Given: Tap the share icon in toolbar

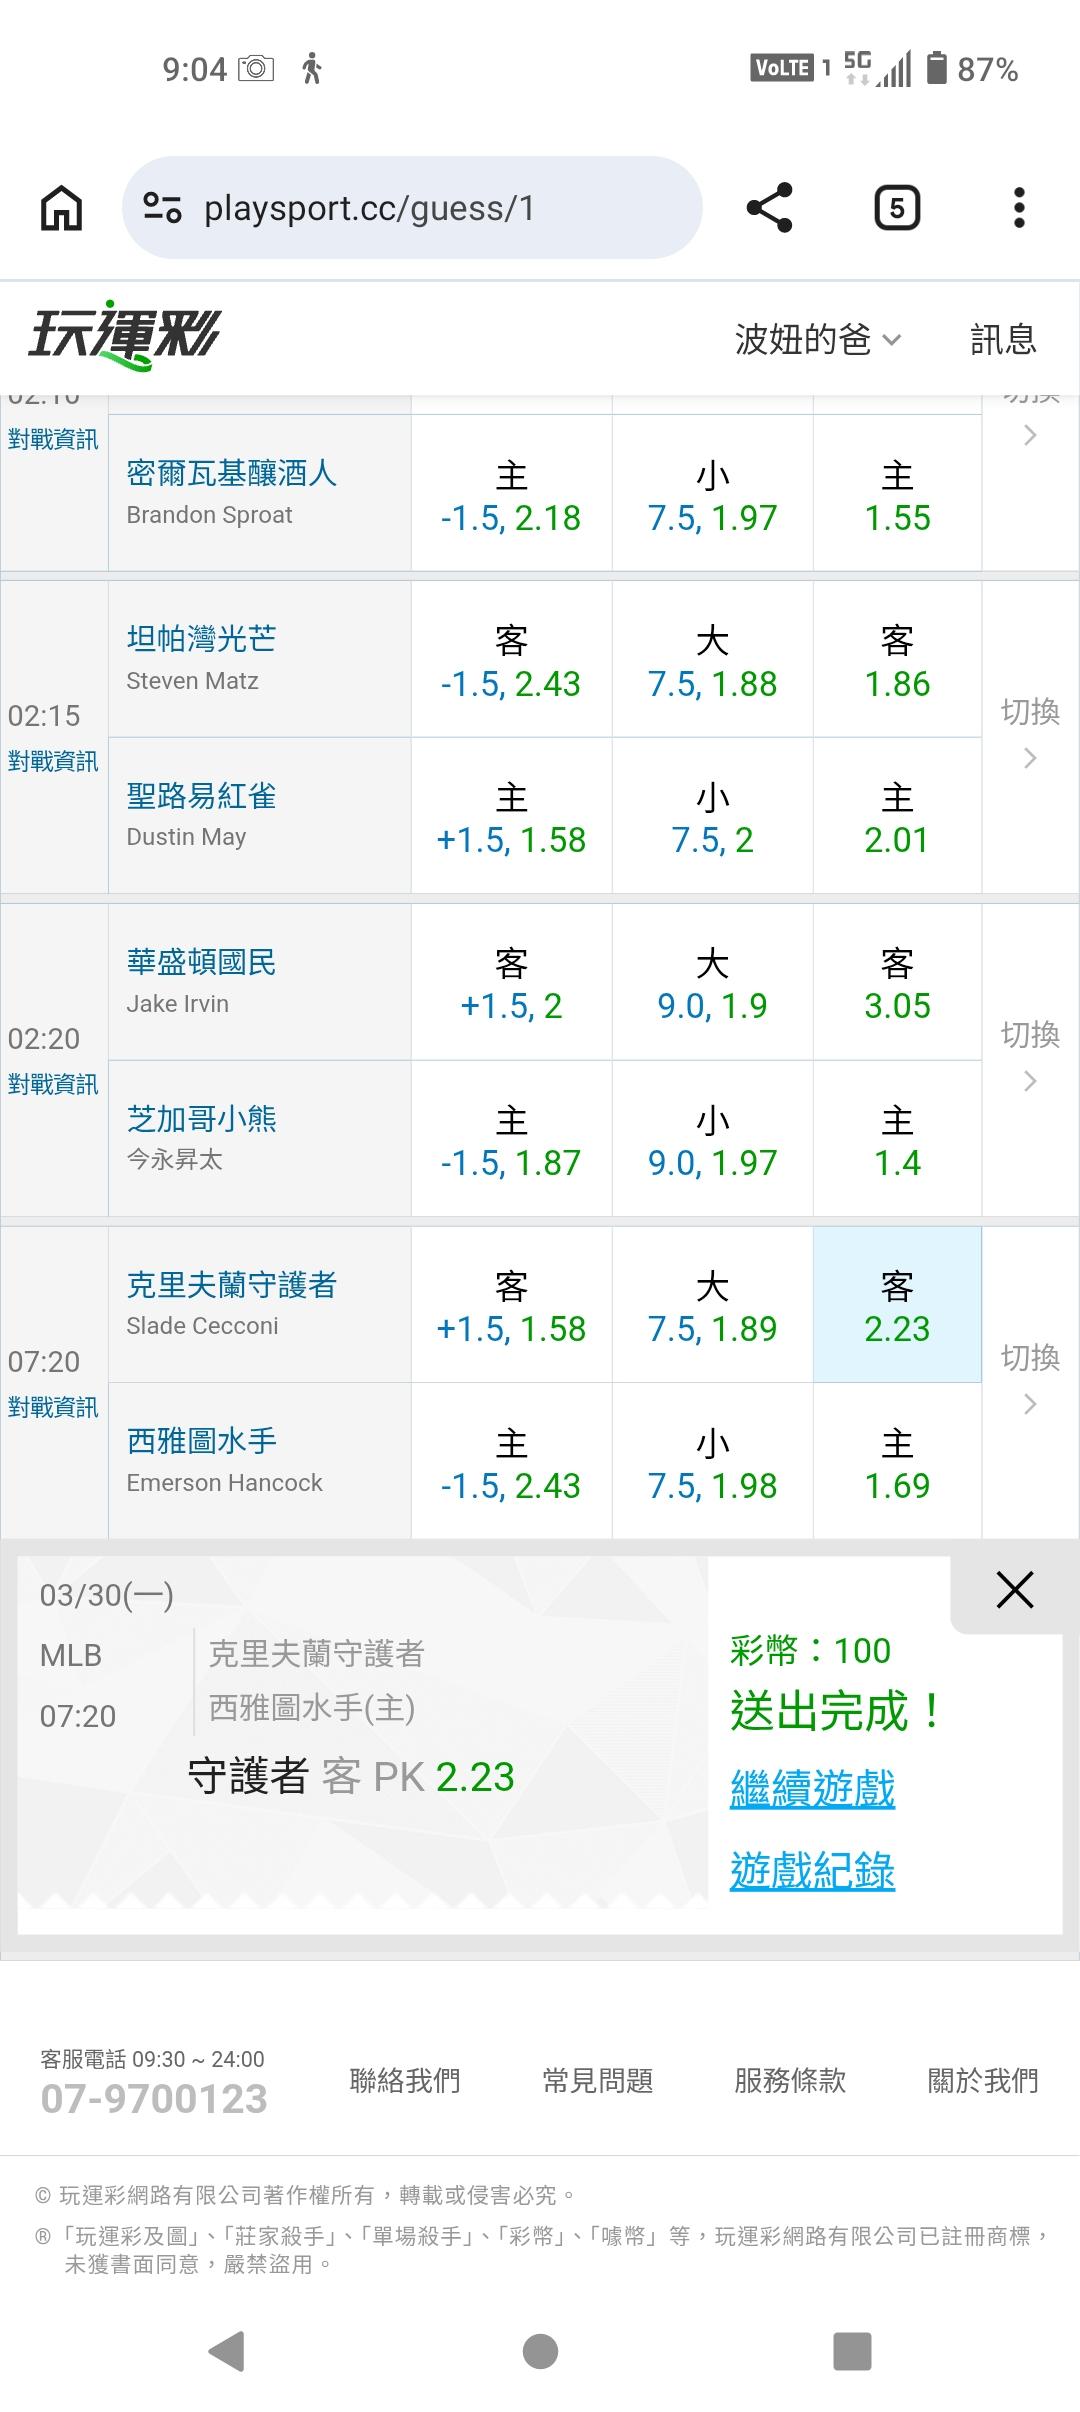Looking at the screenshot, I should [769, 208].
